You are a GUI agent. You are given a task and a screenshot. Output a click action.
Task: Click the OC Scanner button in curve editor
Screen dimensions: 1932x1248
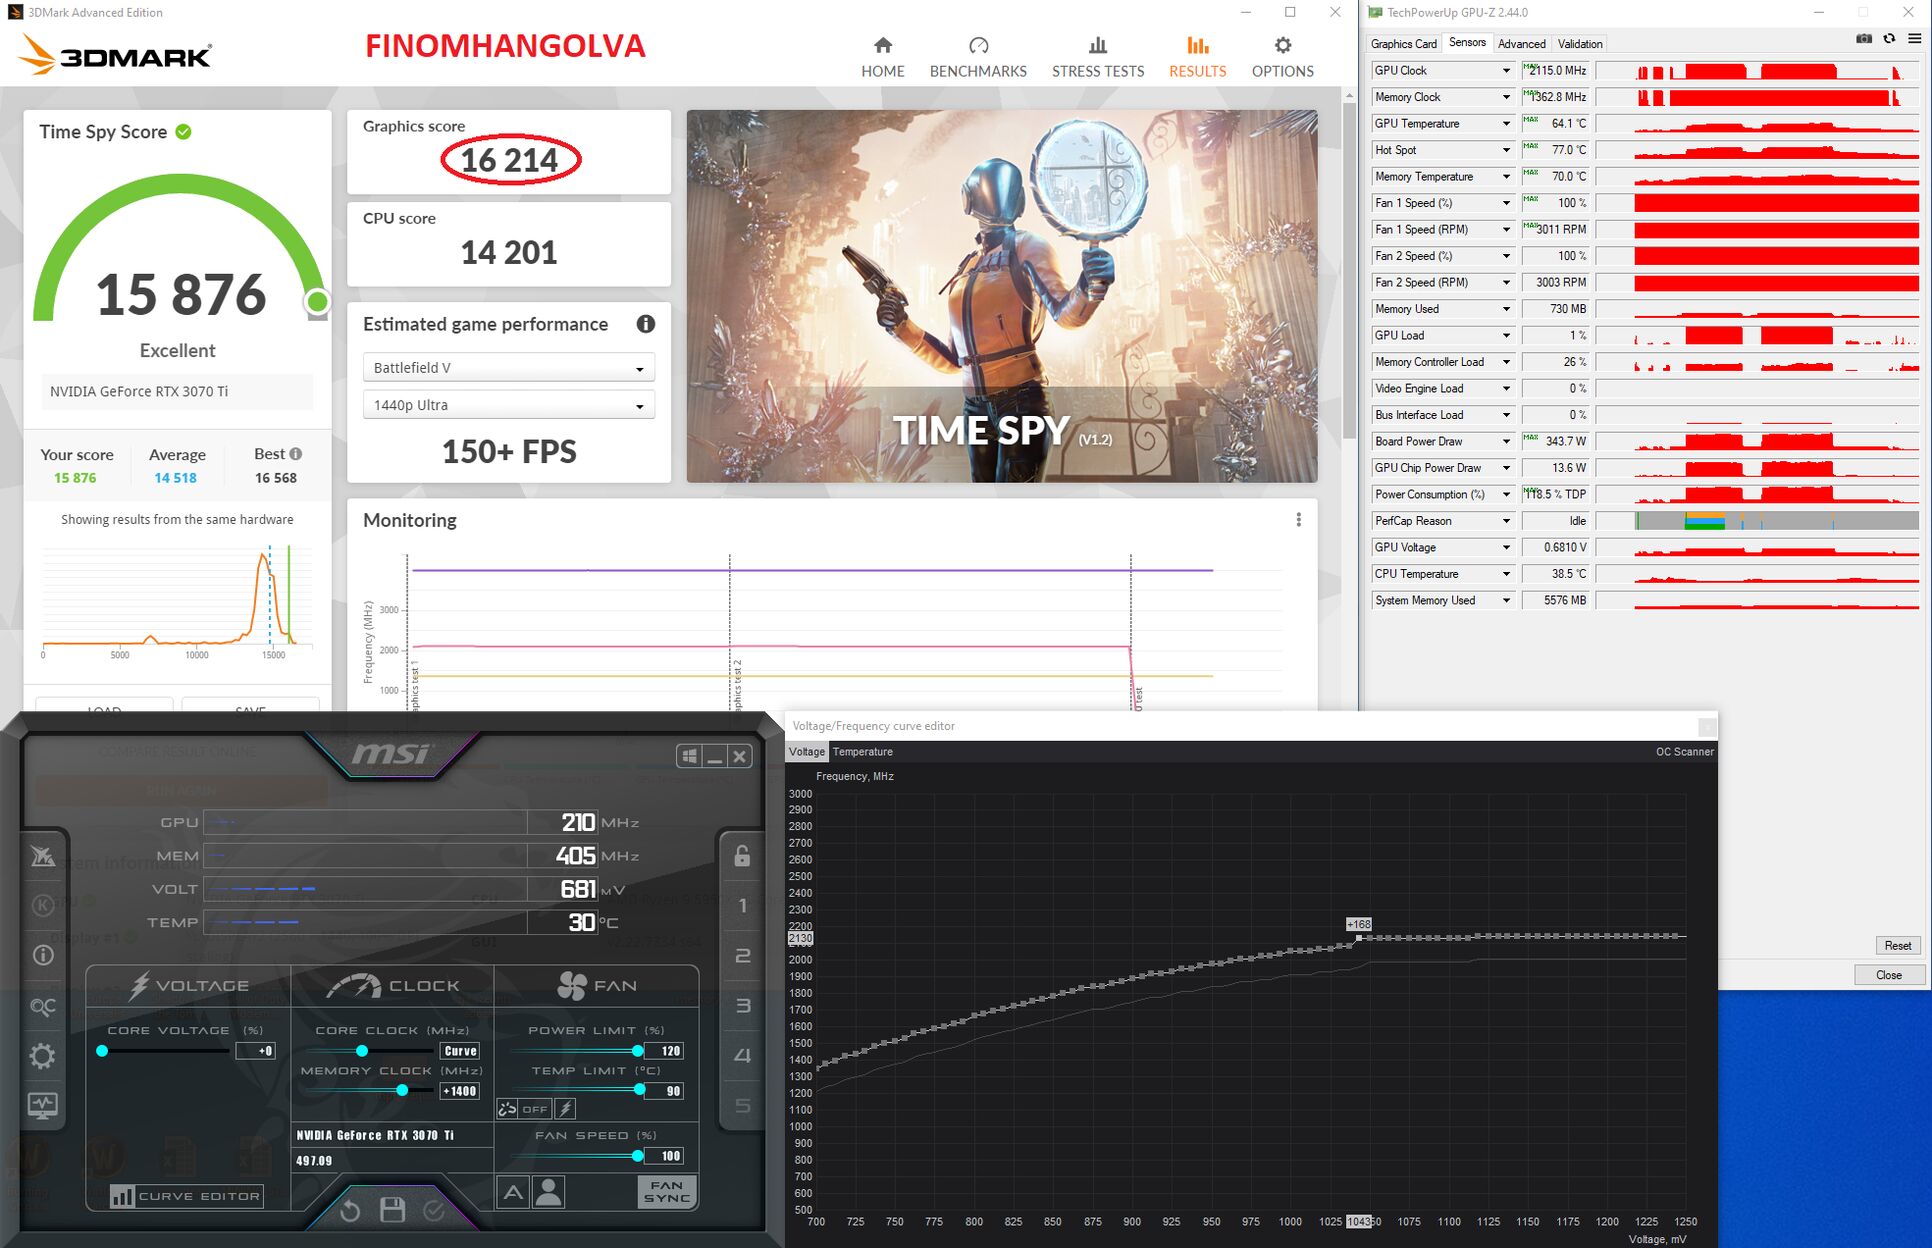1684,752
